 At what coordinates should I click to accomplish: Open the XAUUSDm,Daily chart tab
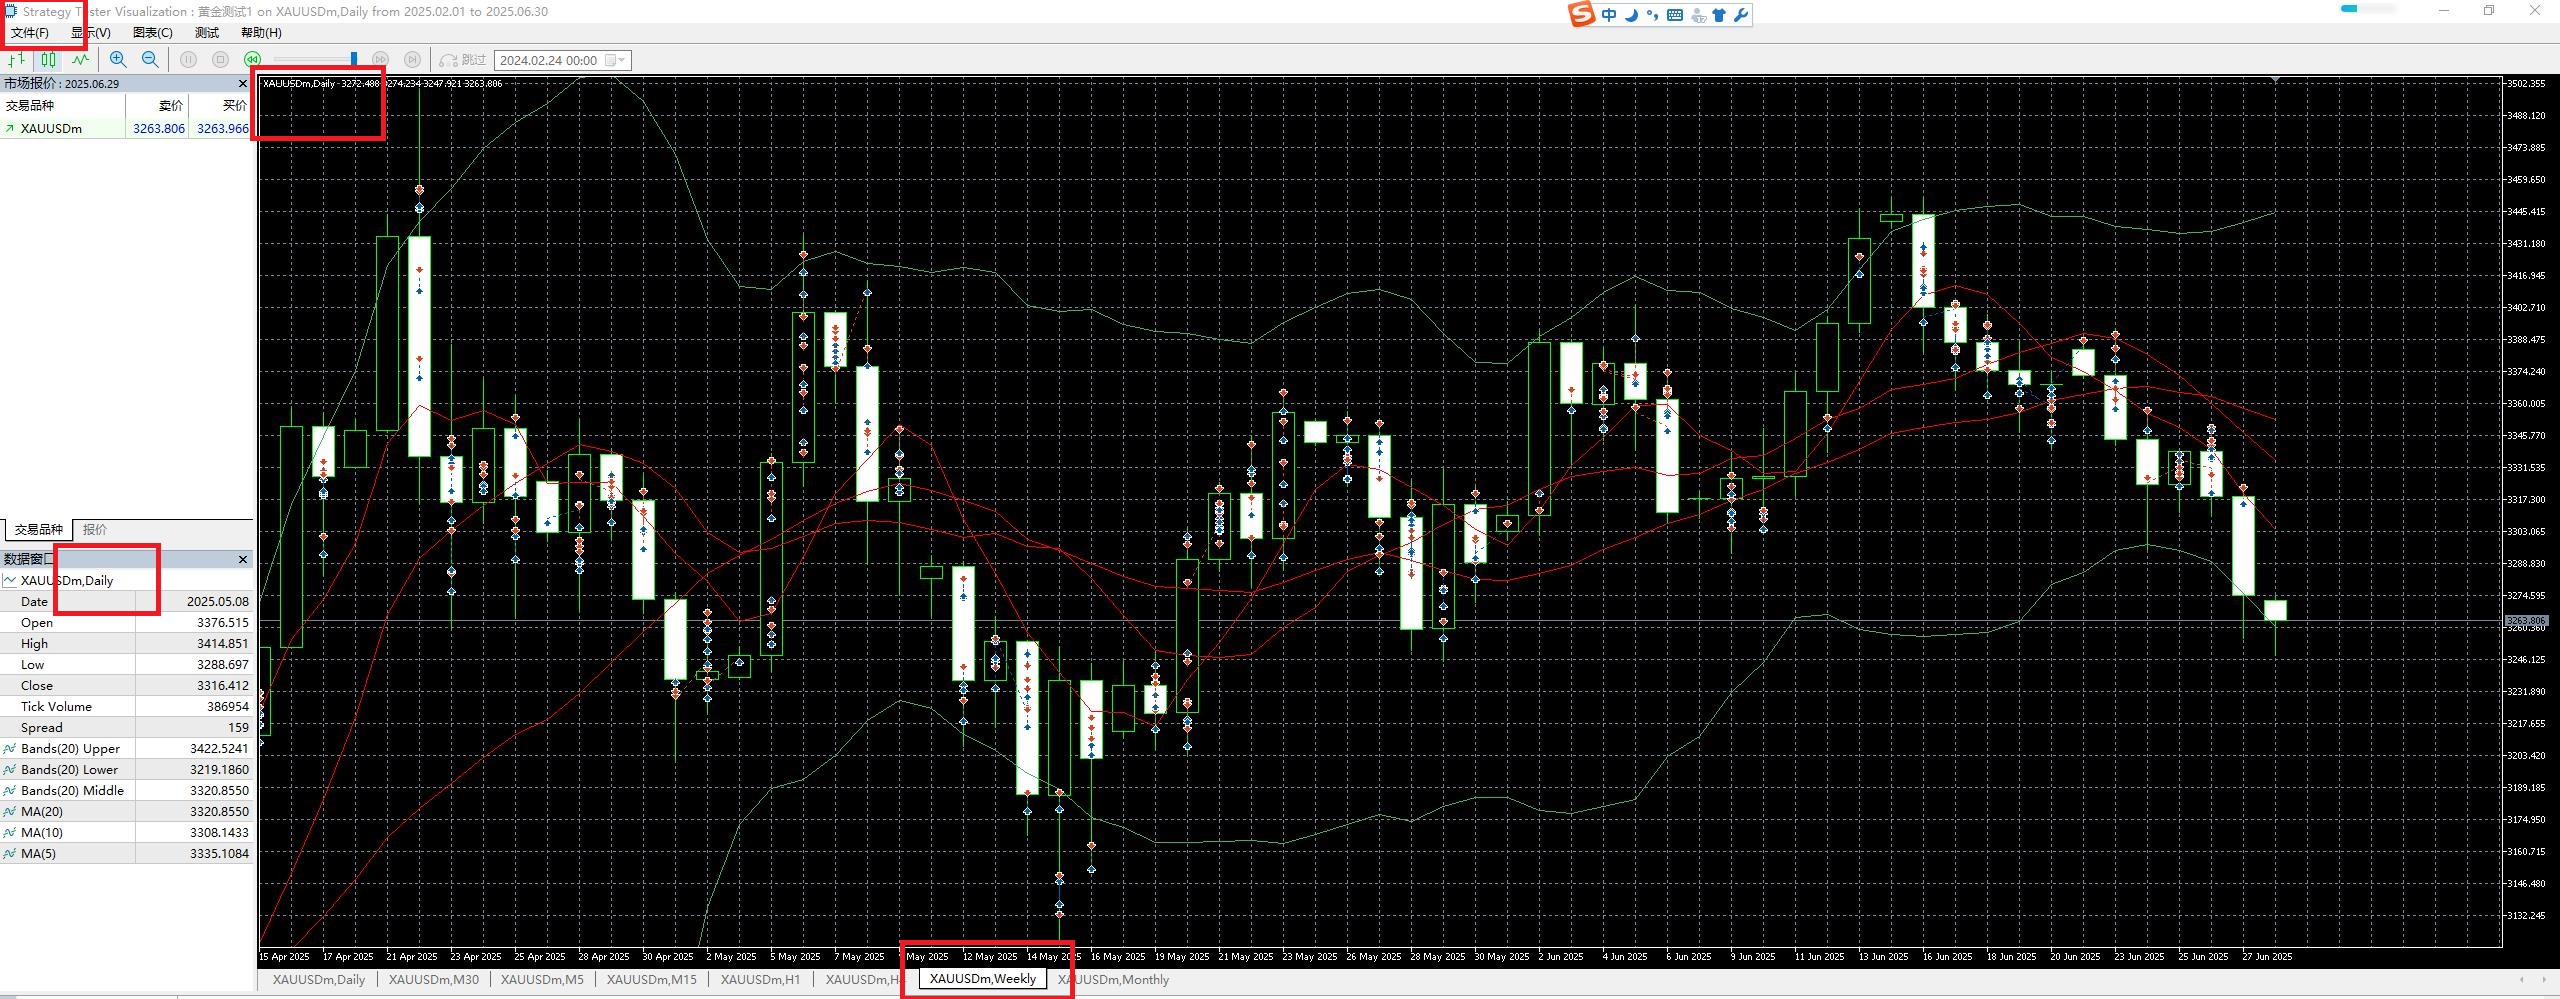319,980
